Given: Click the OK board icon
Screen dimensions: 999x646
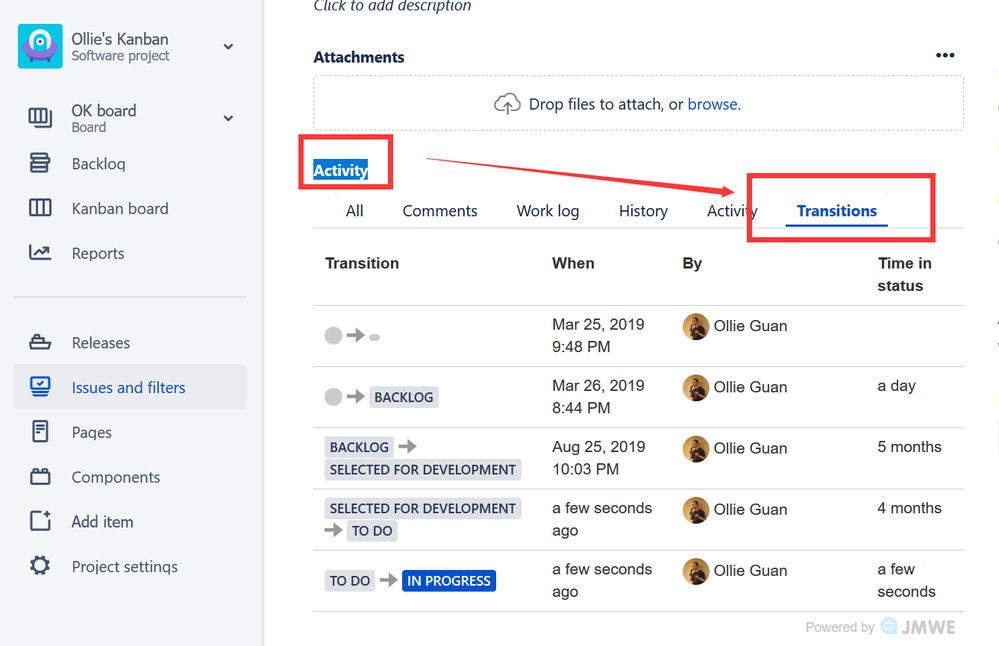Looking at the screenshot, I should 40,118.
